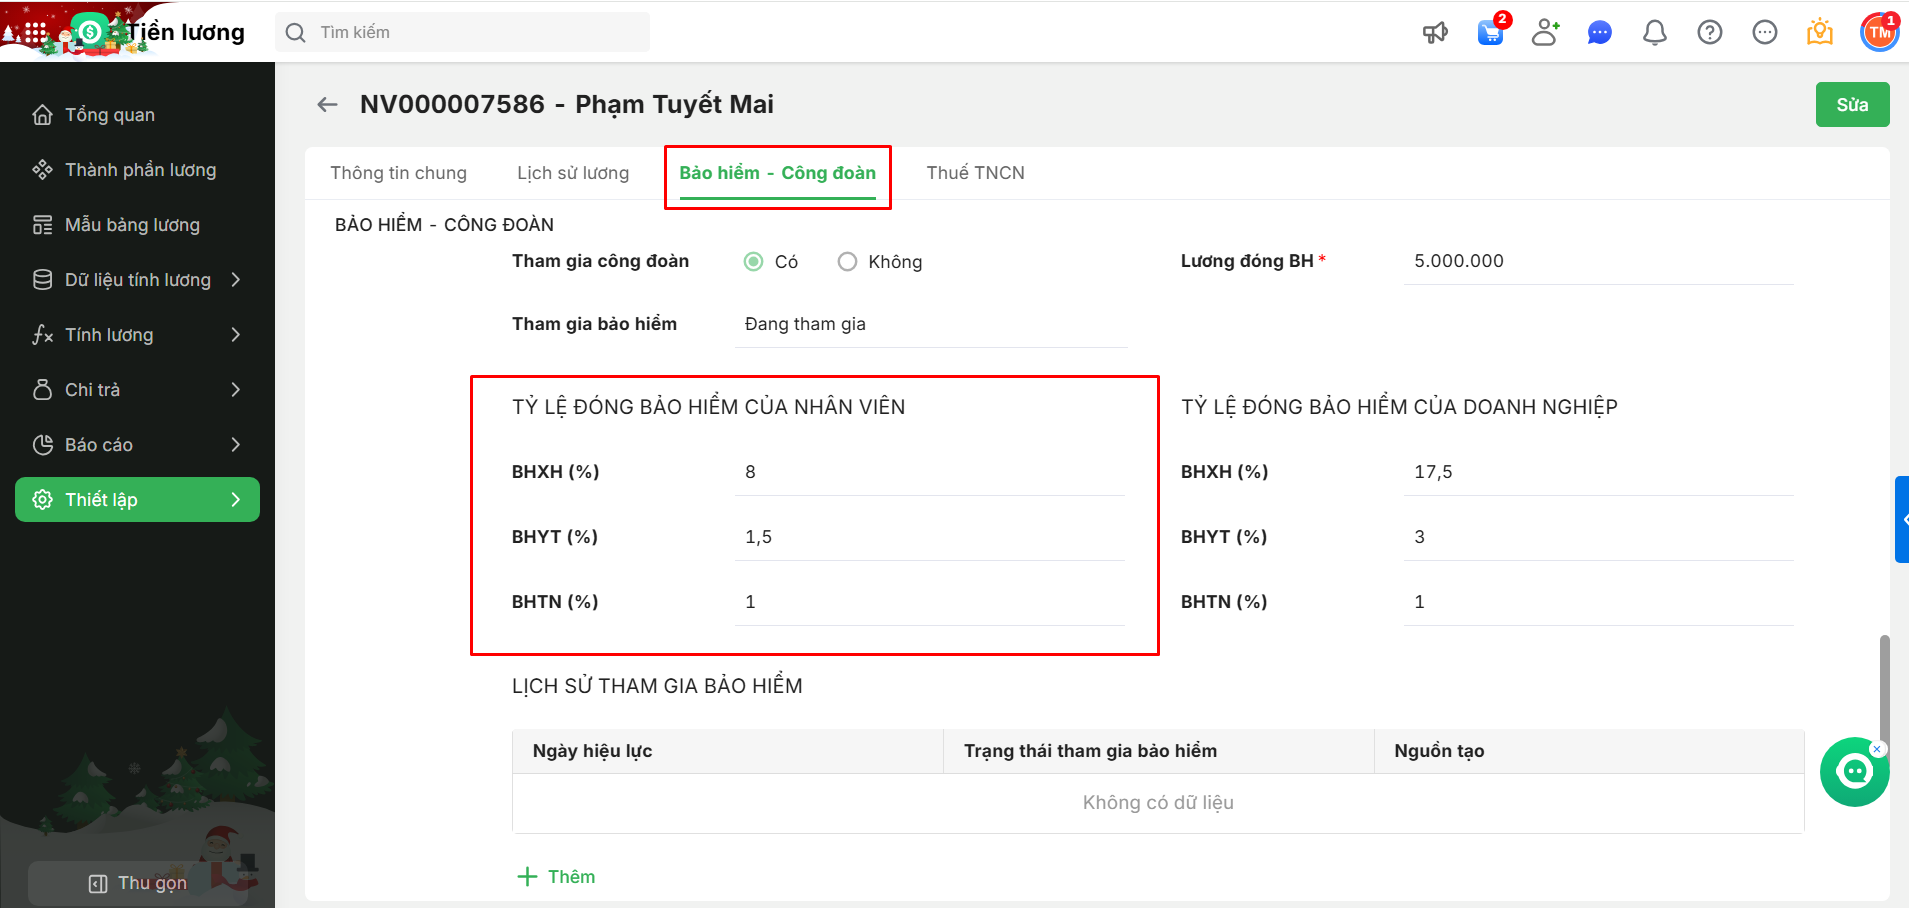Click the add user icon
This screenshot has width=1909, height=908.
pyautogui.click(x=1545, y=33)
